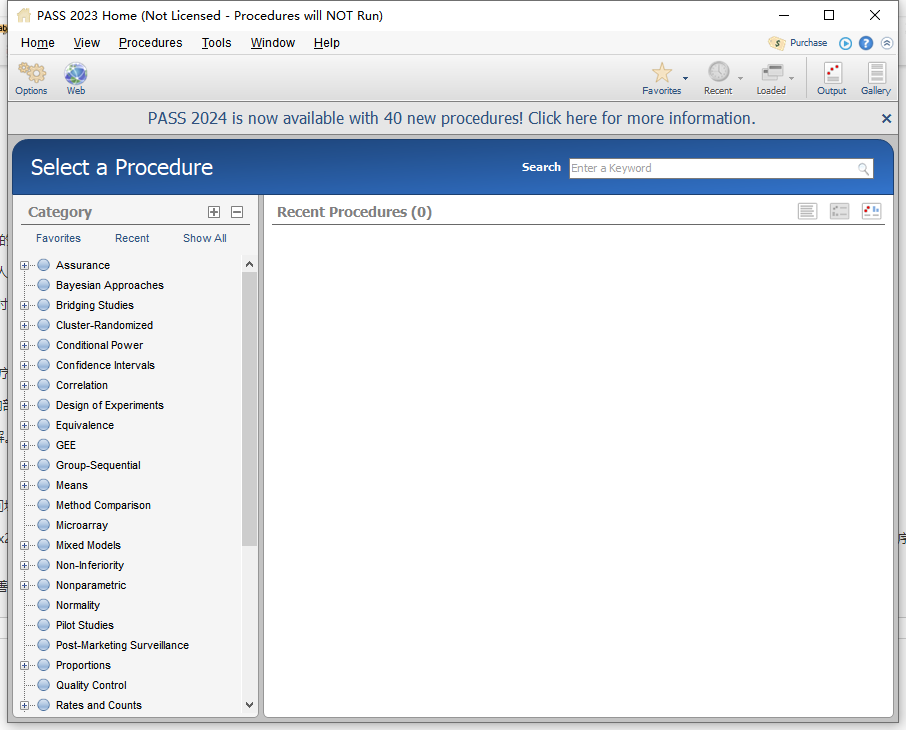Click the Show All link
This screenshot has width=906, height=730.
click(x=205, y=238)
